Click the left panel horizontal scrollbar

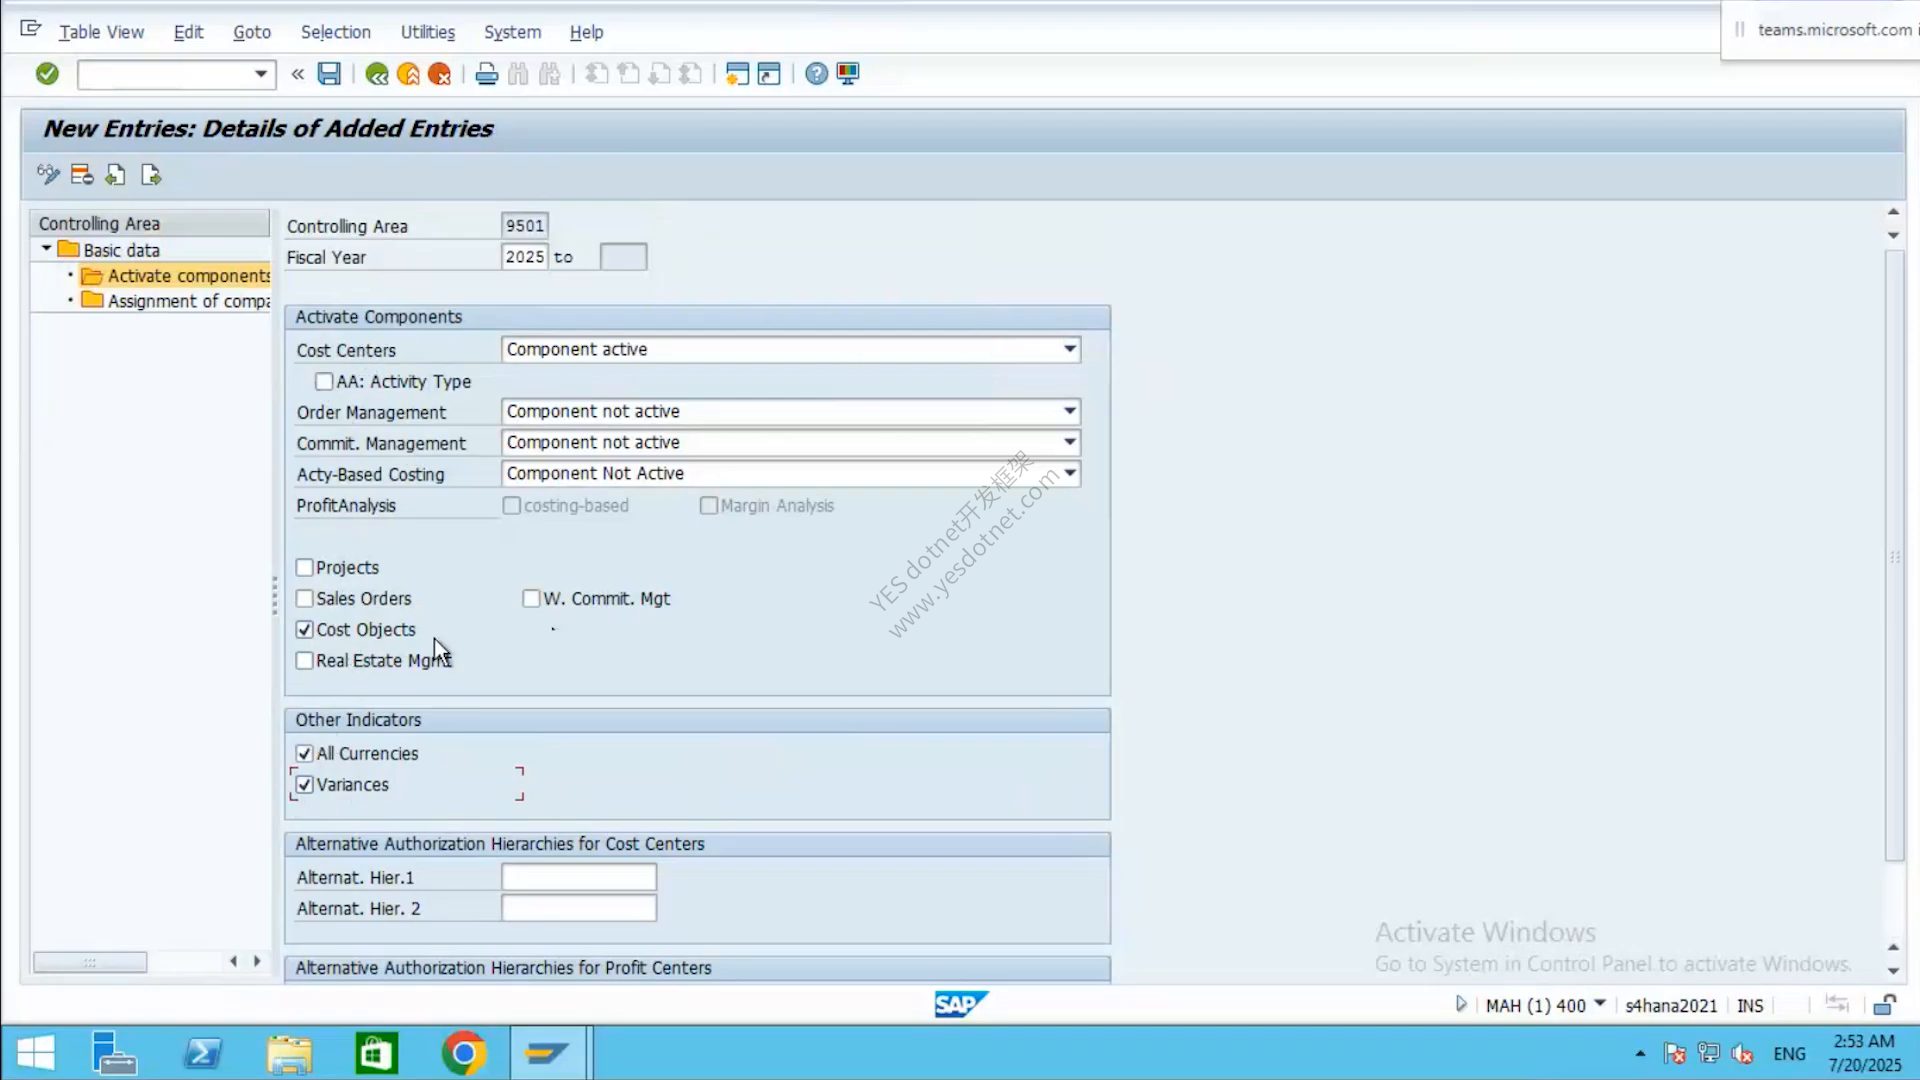tap(90, 962)
